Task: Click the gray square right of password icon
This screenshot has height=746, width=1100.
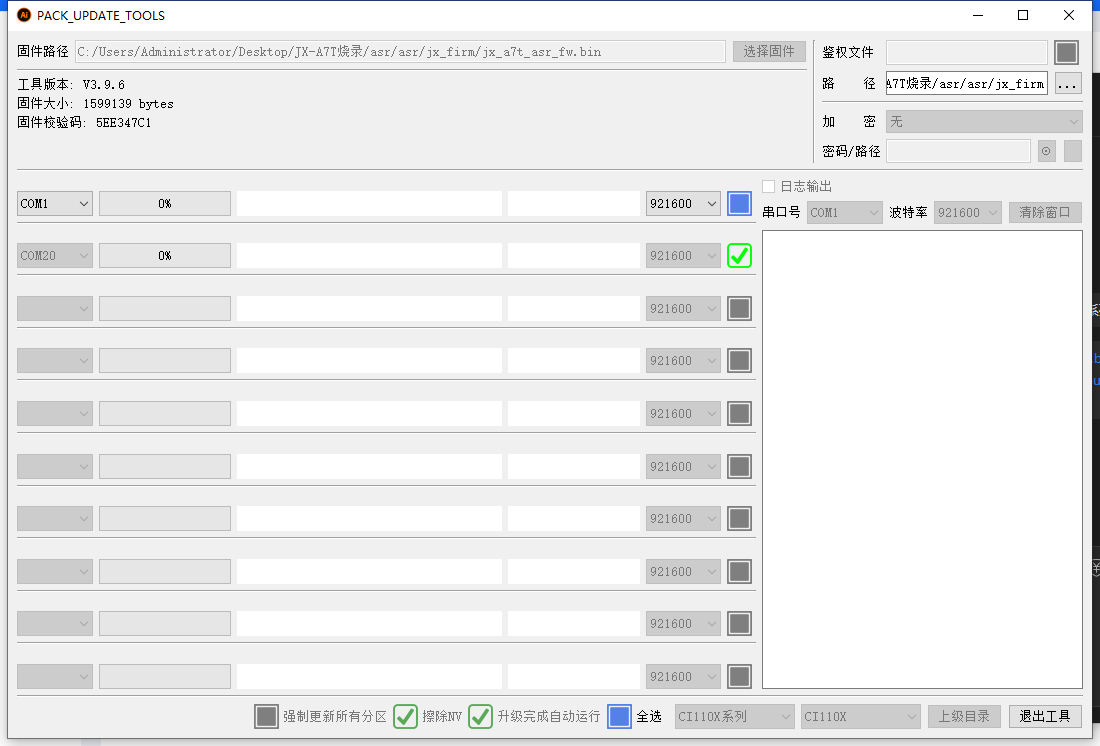Action: 1072,151
